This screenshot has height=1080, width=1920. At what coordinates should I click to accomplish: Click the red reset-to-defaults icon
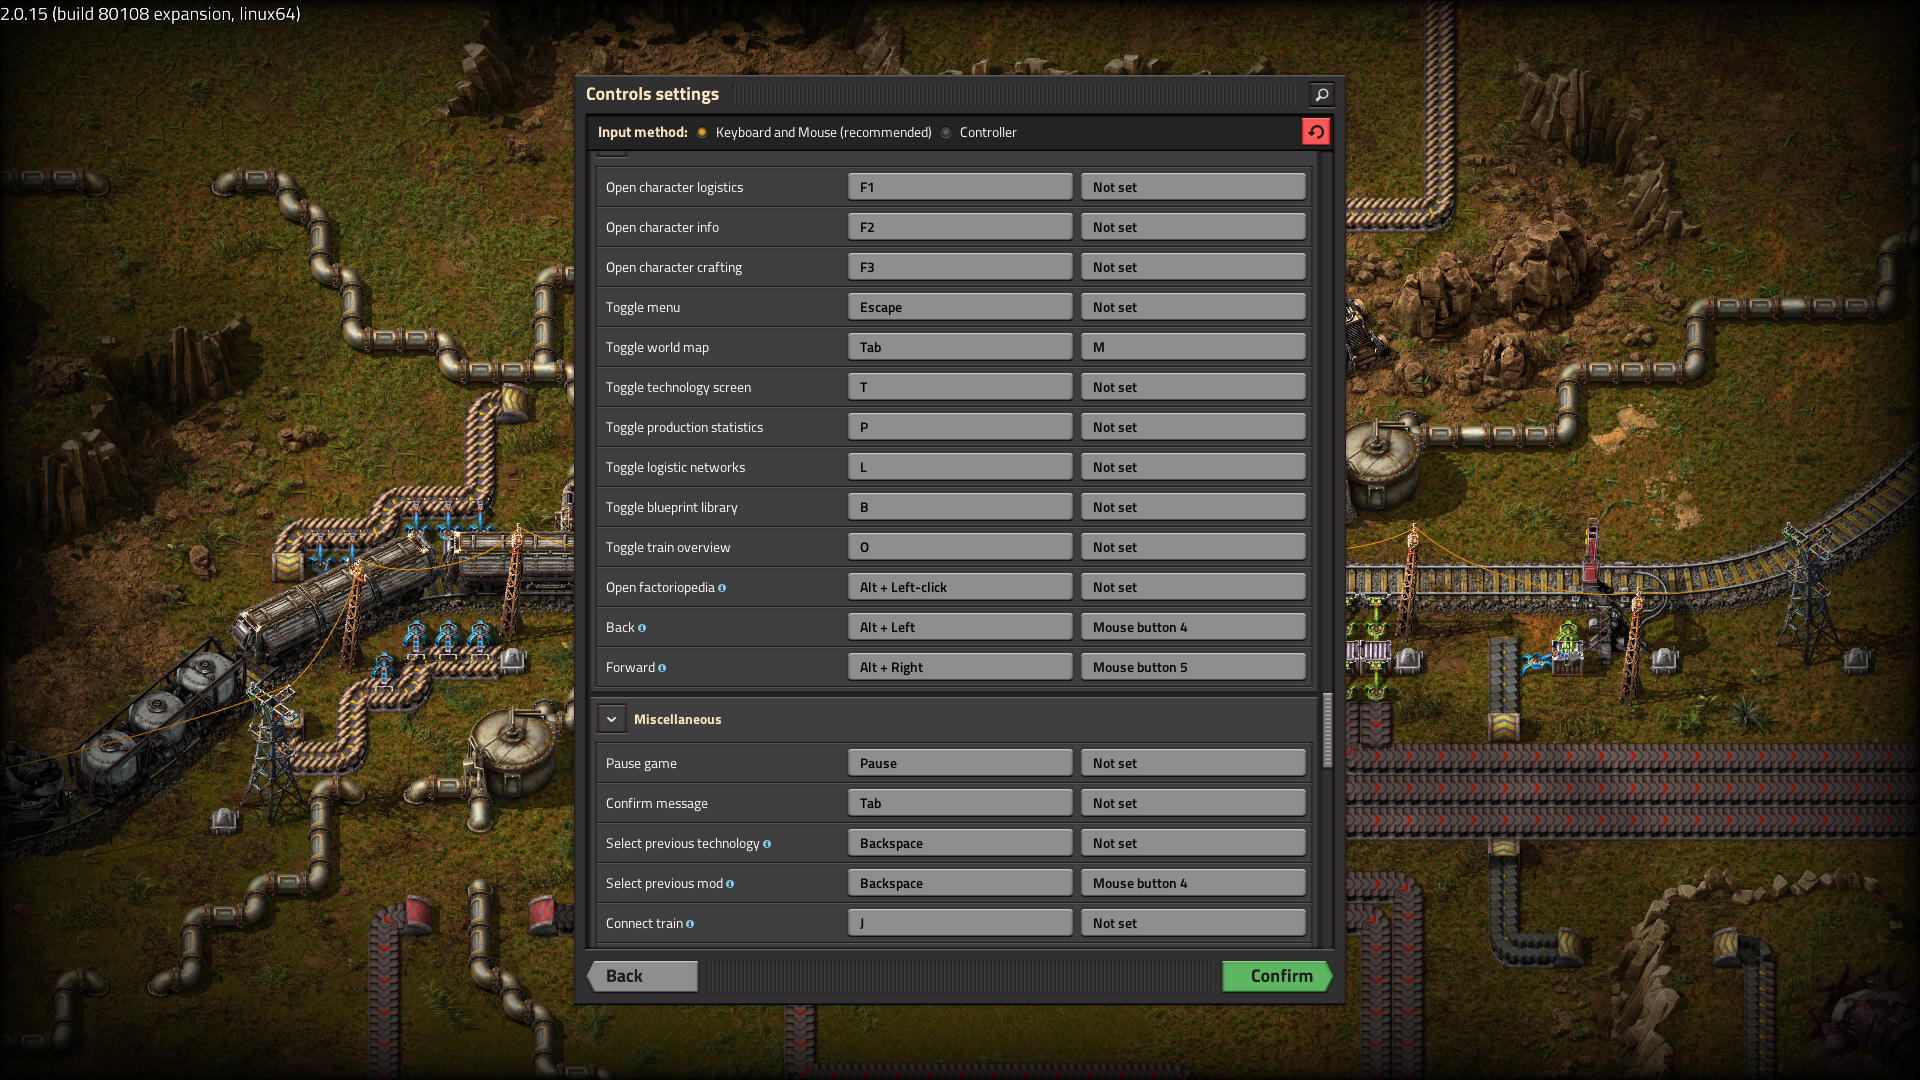tap(1315, 132)
